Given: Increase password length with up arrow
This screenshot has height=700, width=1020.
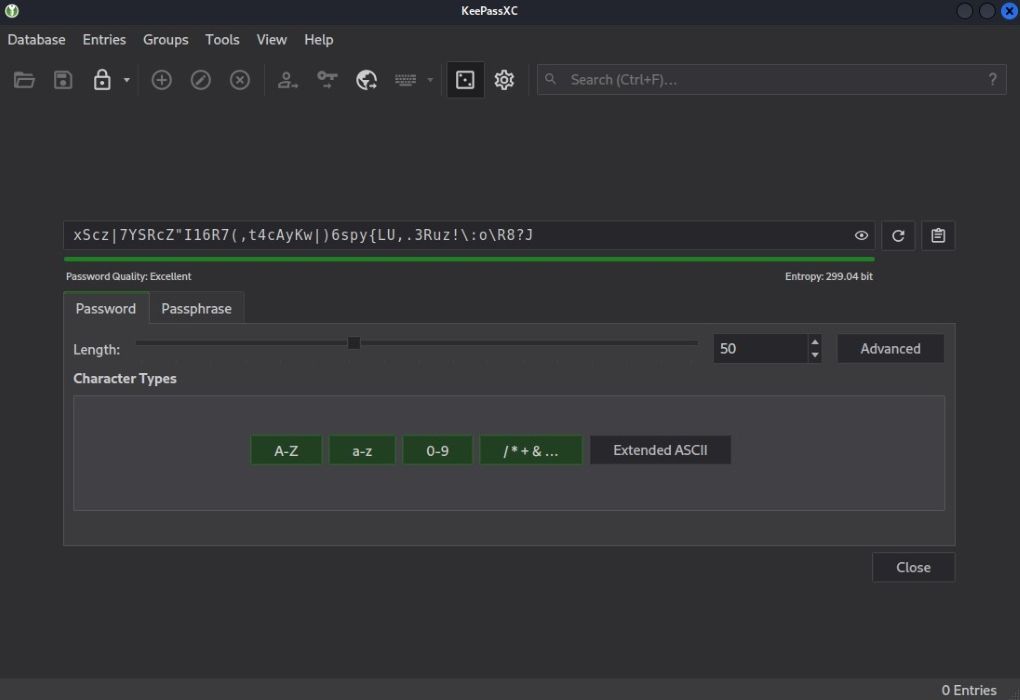Looking at the screenshot, I should (815, 342).
